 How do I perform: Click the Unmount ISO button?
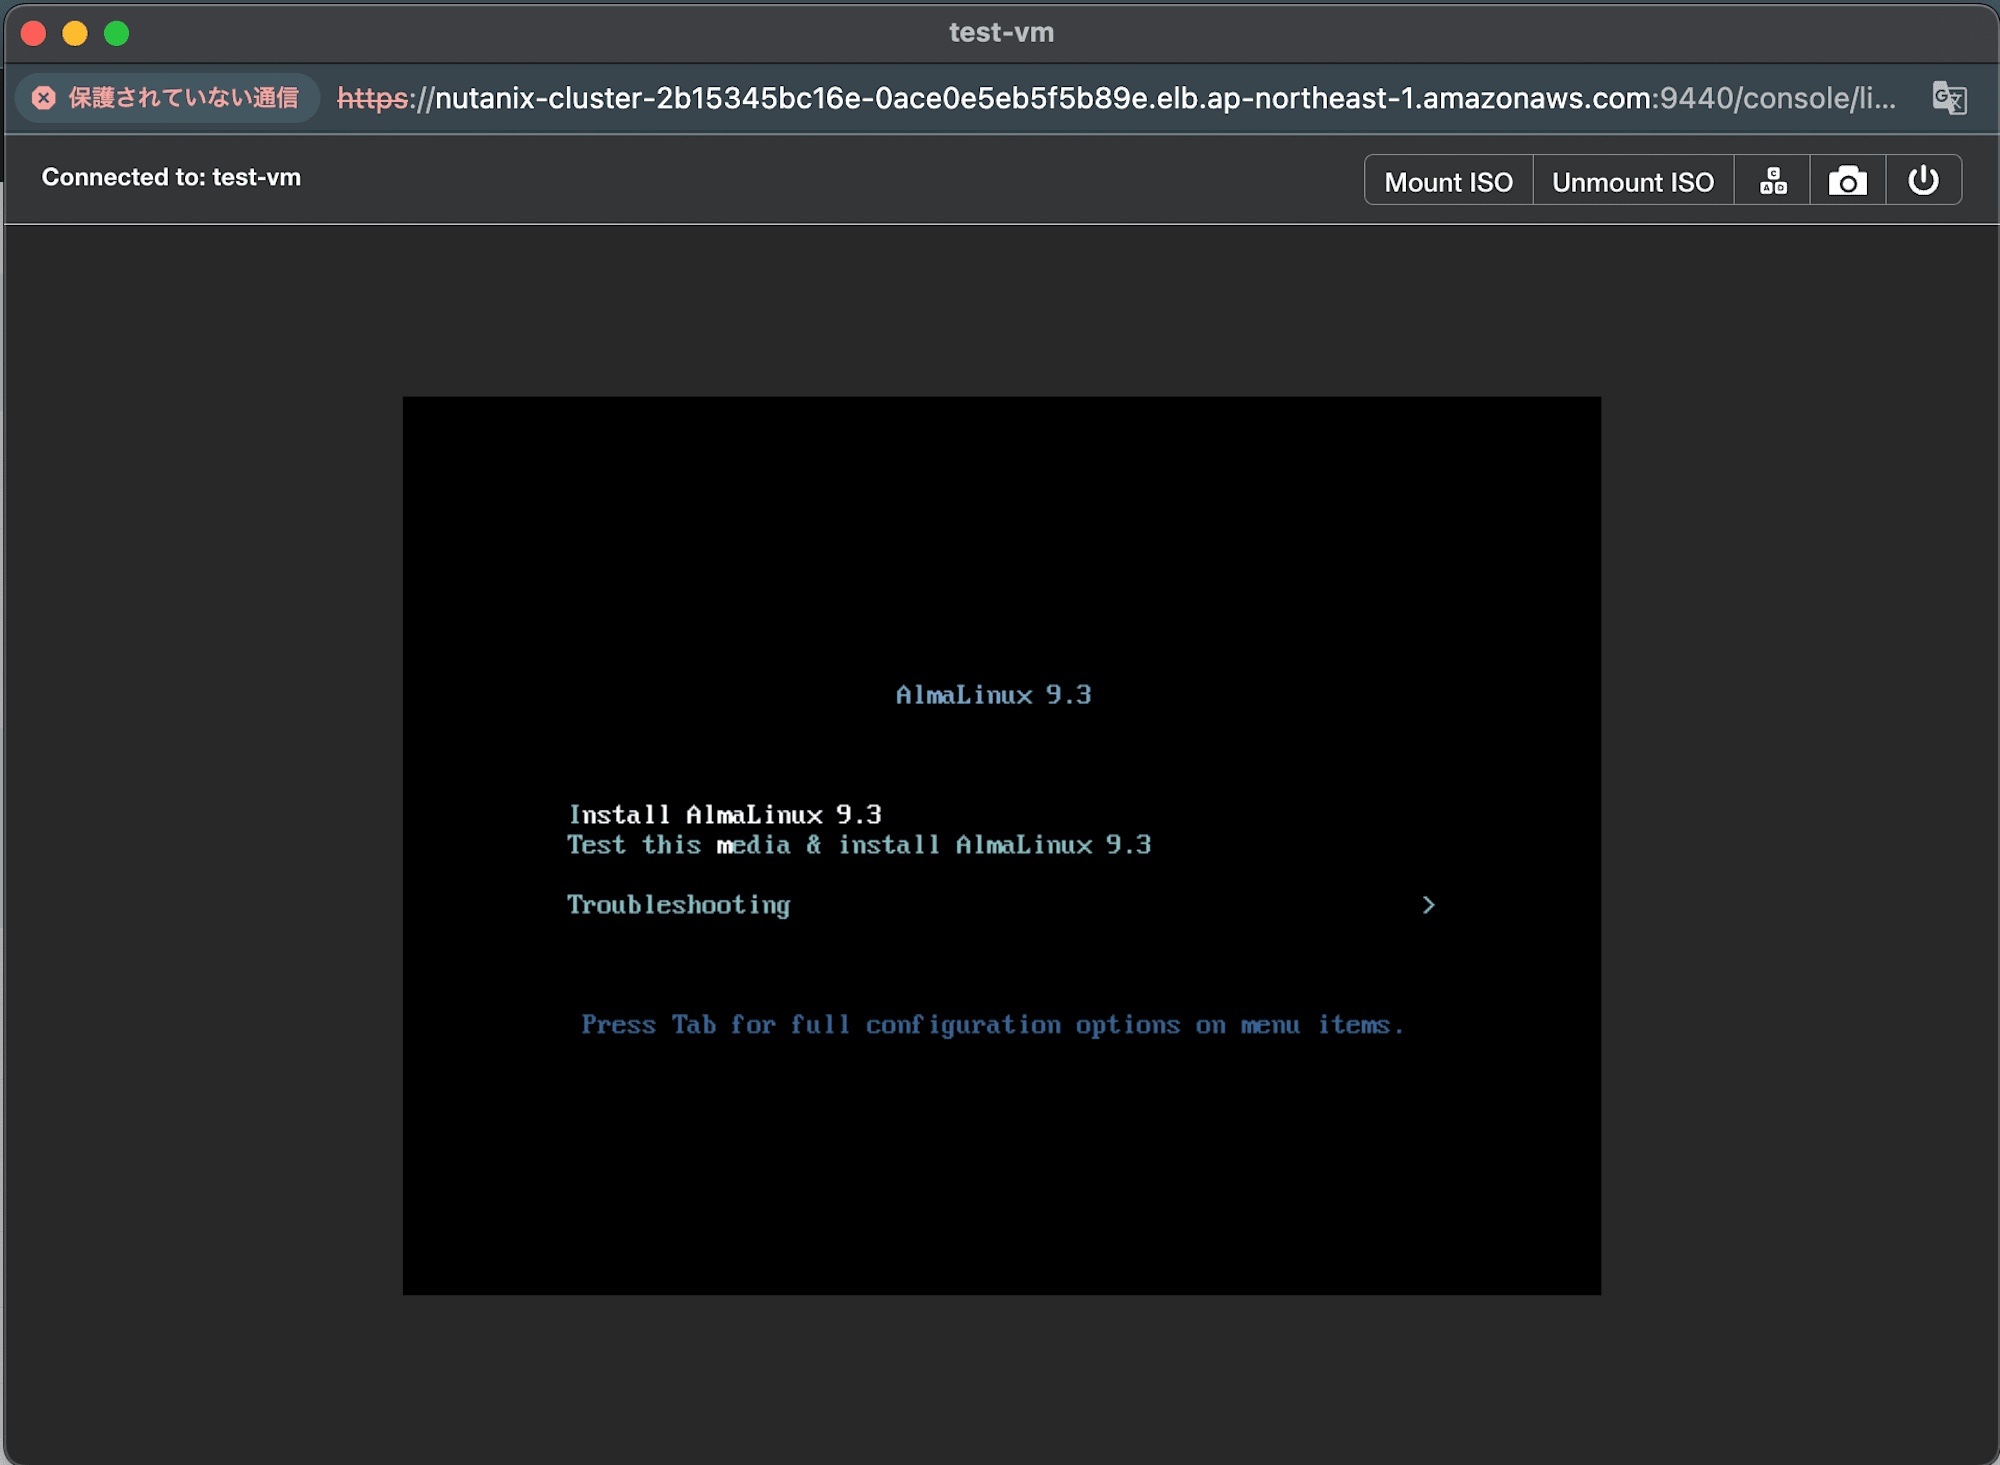click(1633, 181)
